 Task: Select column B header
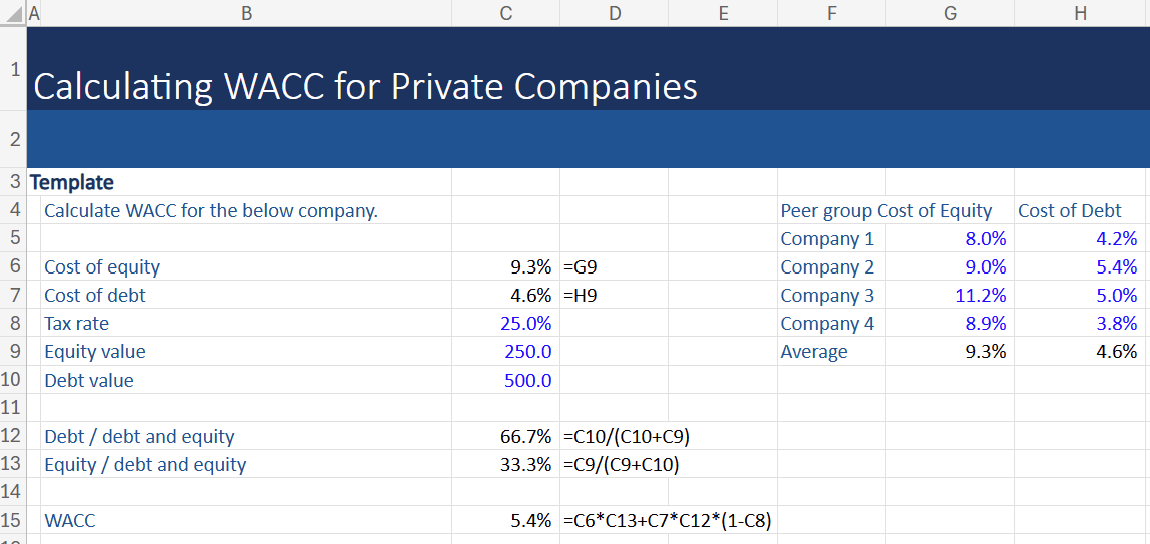point(246,13)
